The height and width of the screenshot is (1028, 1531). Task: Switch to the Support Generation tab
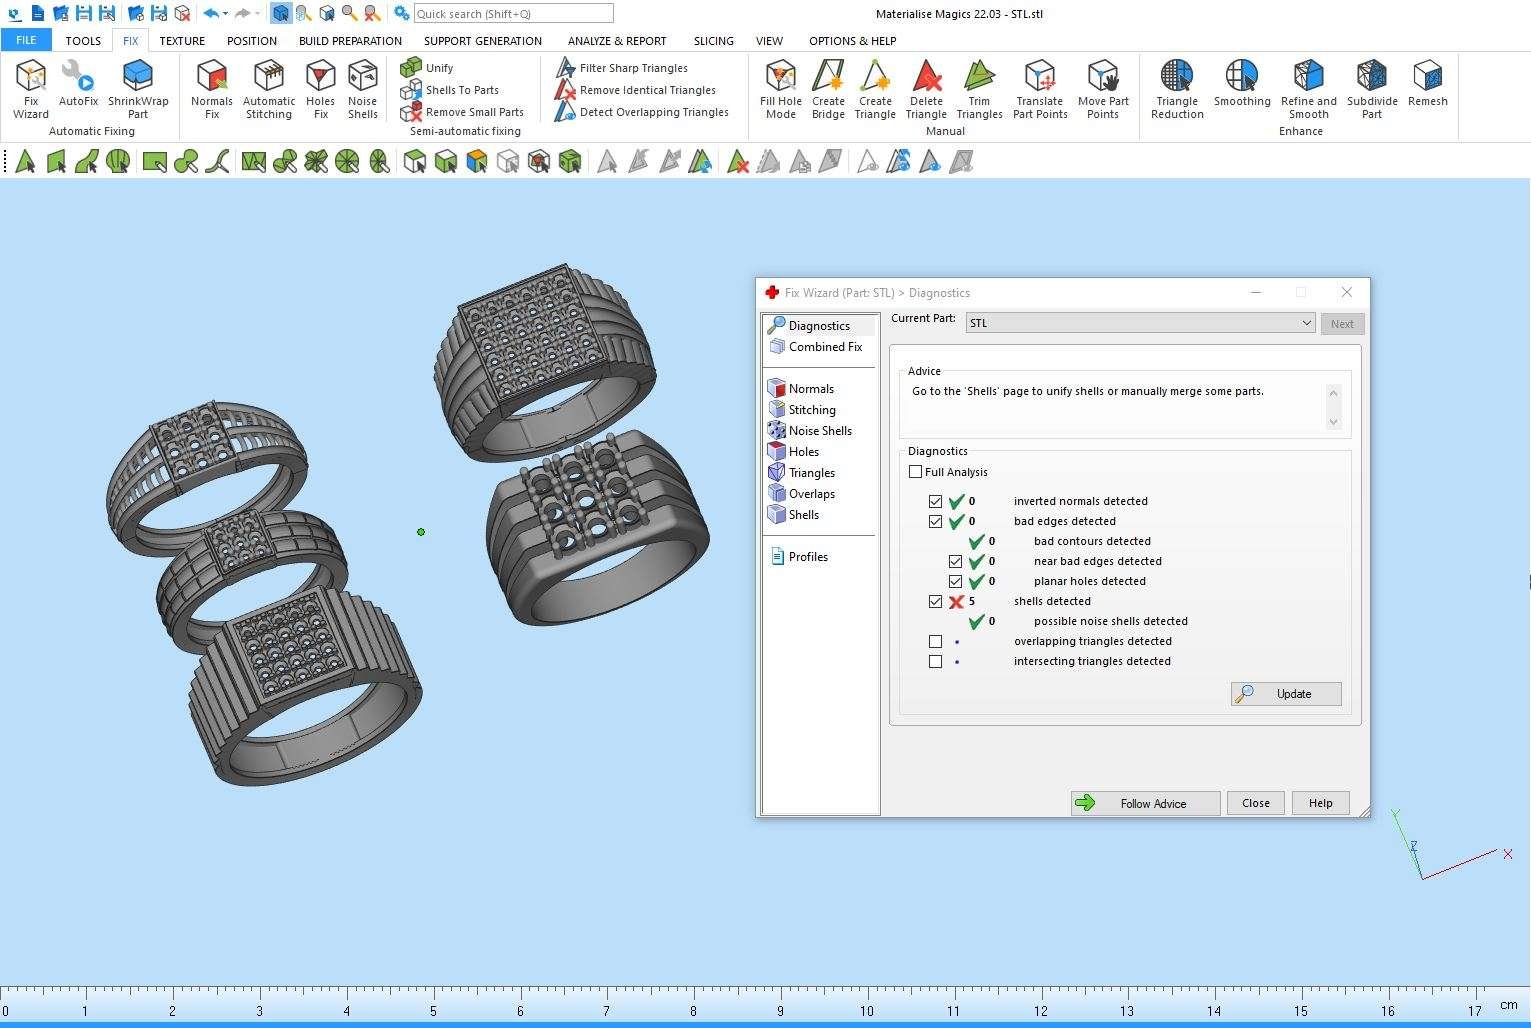[x=482, y=41]
